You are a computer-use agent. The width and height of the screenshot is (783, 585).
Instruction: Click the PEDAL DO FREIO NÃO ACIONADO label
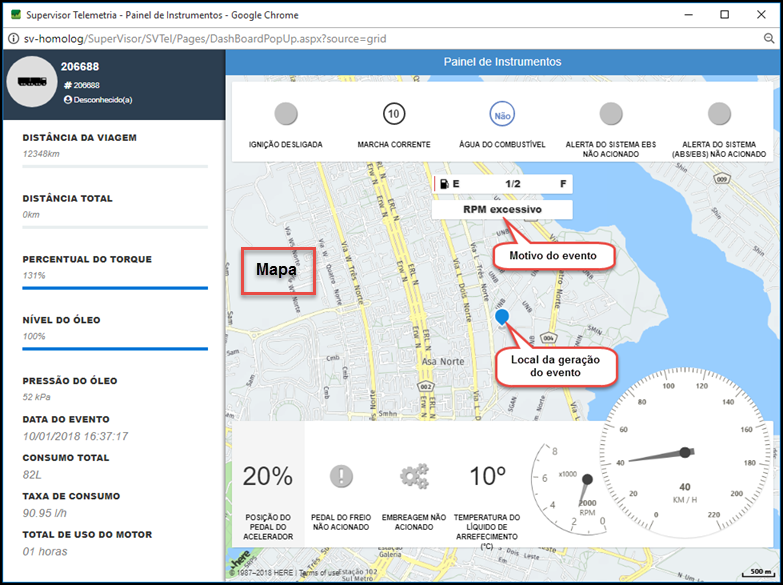point(341,522)
